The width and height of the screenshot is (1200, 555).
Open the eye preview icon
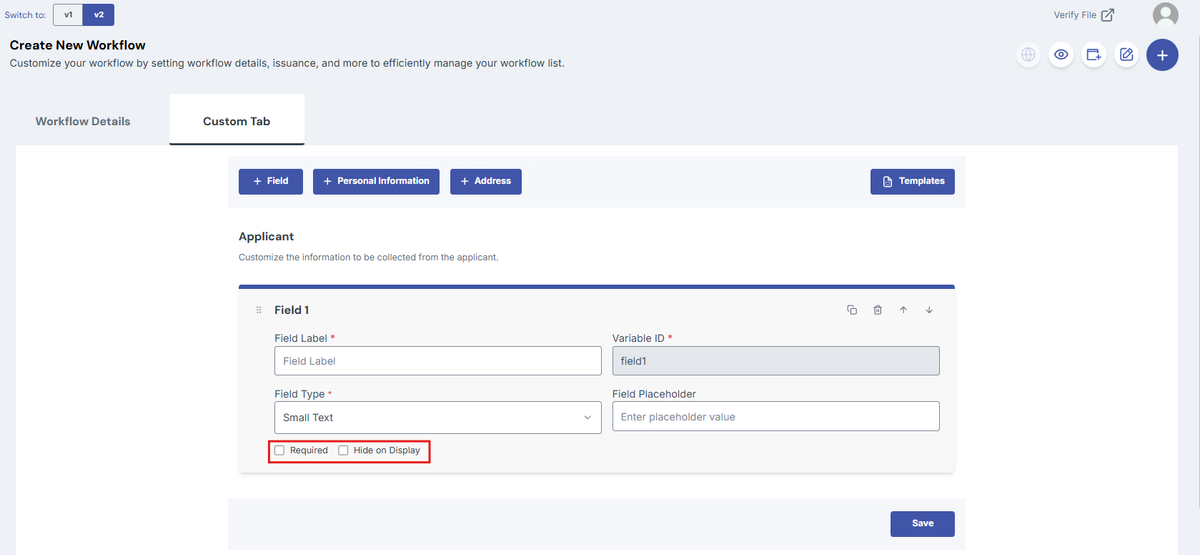pyautogui.click(x=1061, y=55)
